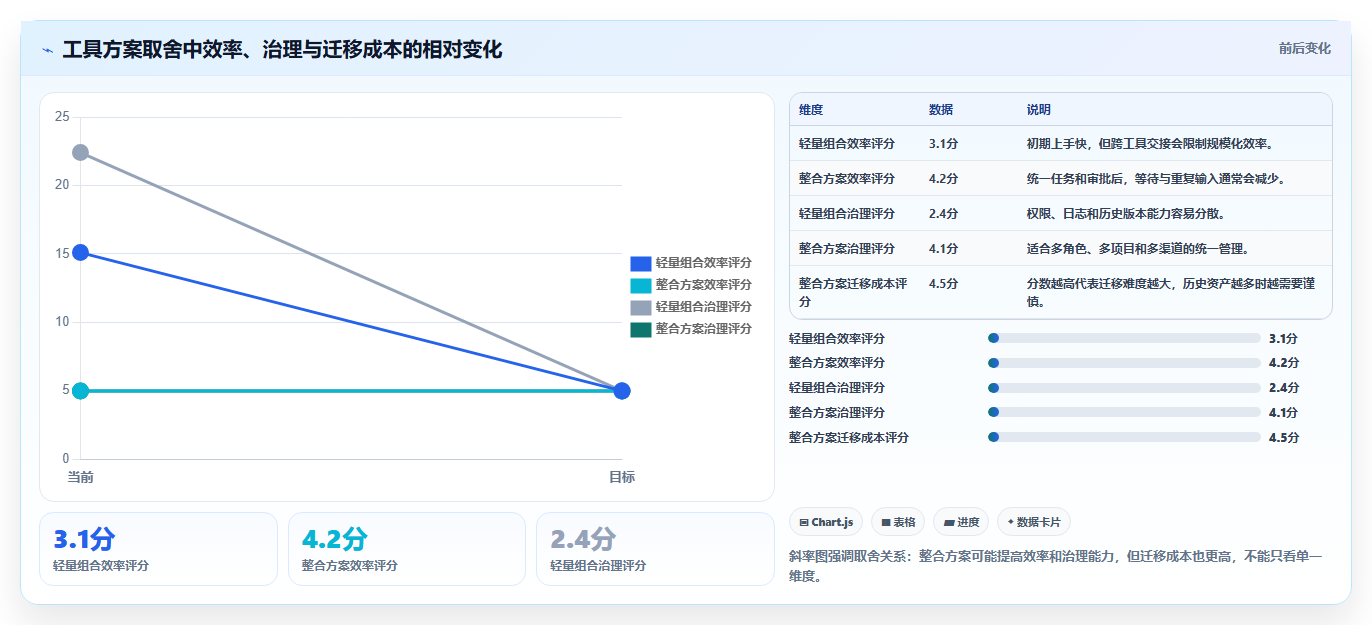Screen dimensions: 1372x625
Task: Click gray data point at 当前 near 22
Action: [x=80, y=152]
